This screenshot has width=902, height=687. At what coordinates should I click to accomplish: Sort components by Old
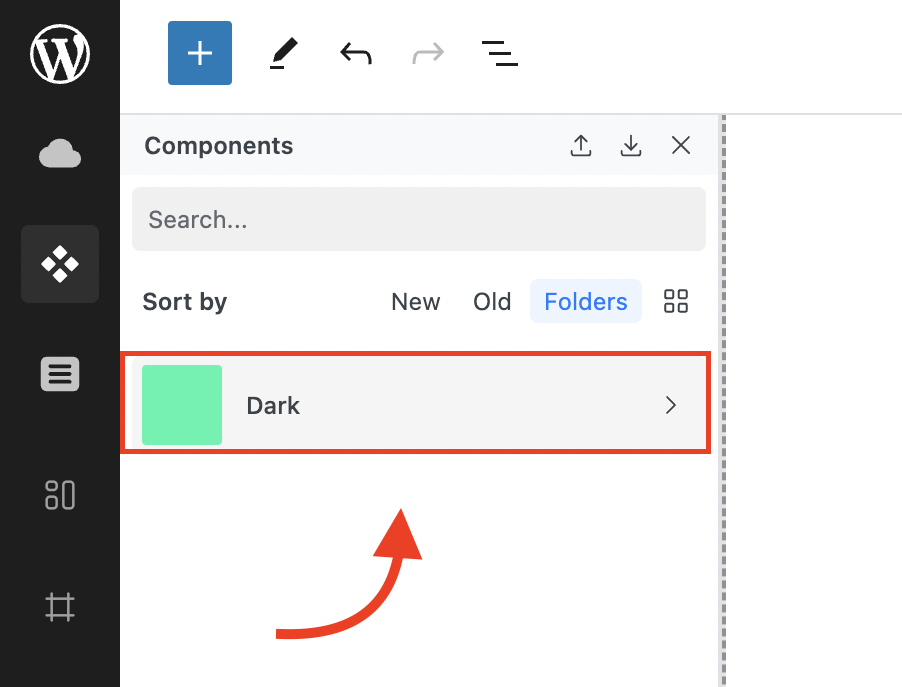pyautogui.click(x=492, y=302)
